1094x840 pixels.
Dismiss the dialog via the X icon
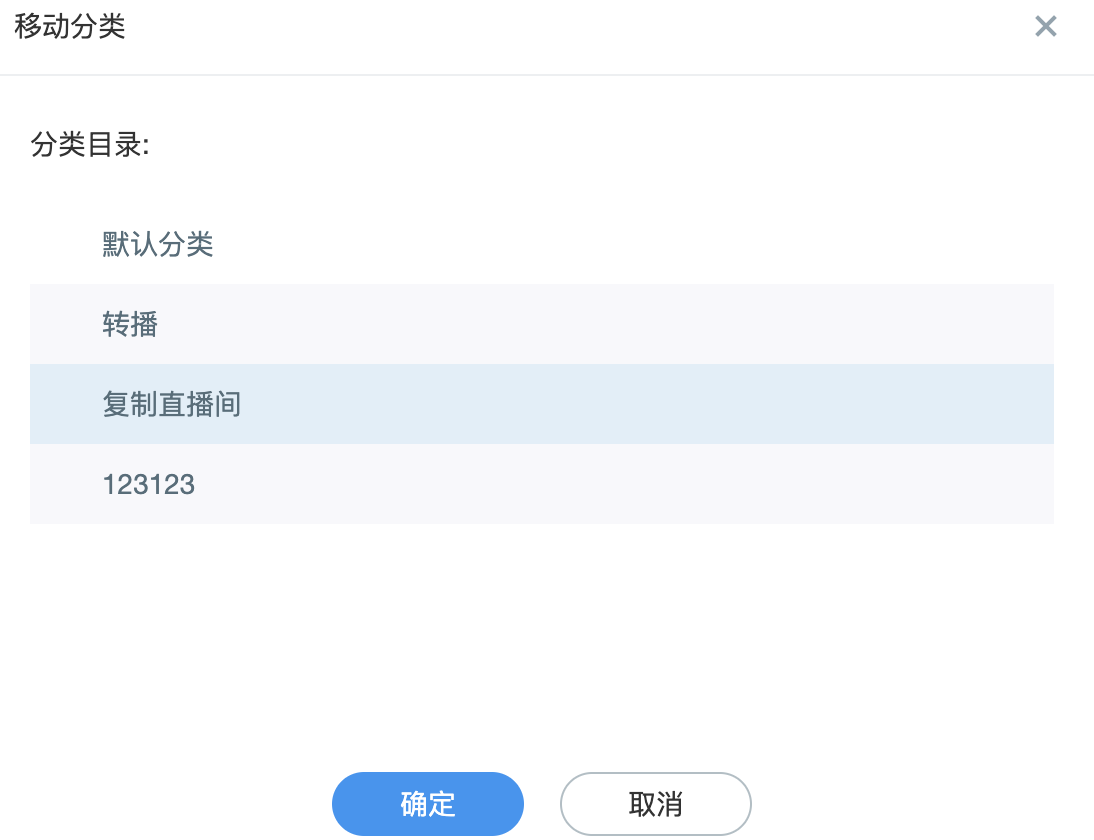point(1045,27)
